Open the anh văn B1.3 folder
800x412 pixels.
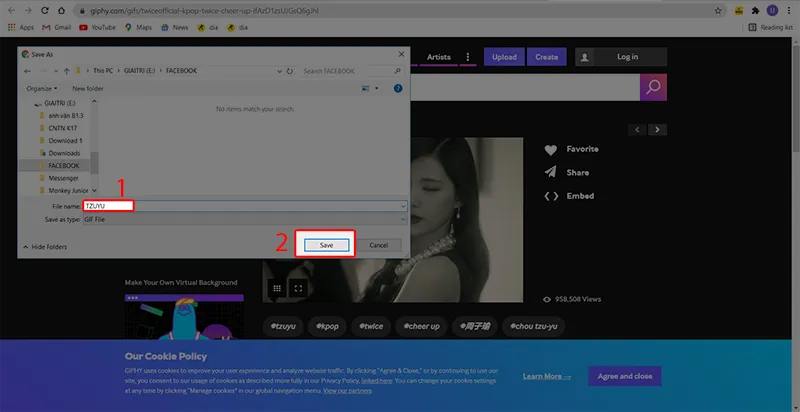point(66,115)
